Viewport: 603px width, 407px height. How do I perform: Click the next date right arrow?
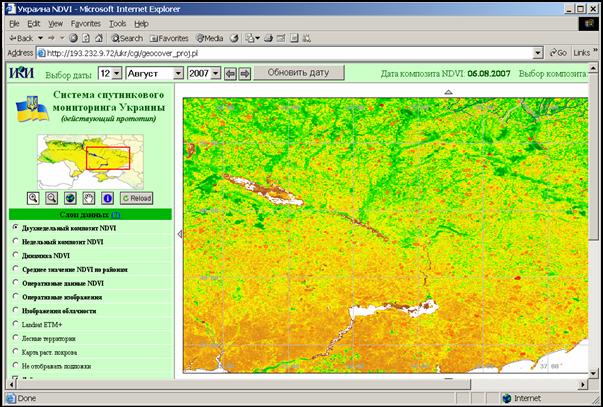[244, 74]
